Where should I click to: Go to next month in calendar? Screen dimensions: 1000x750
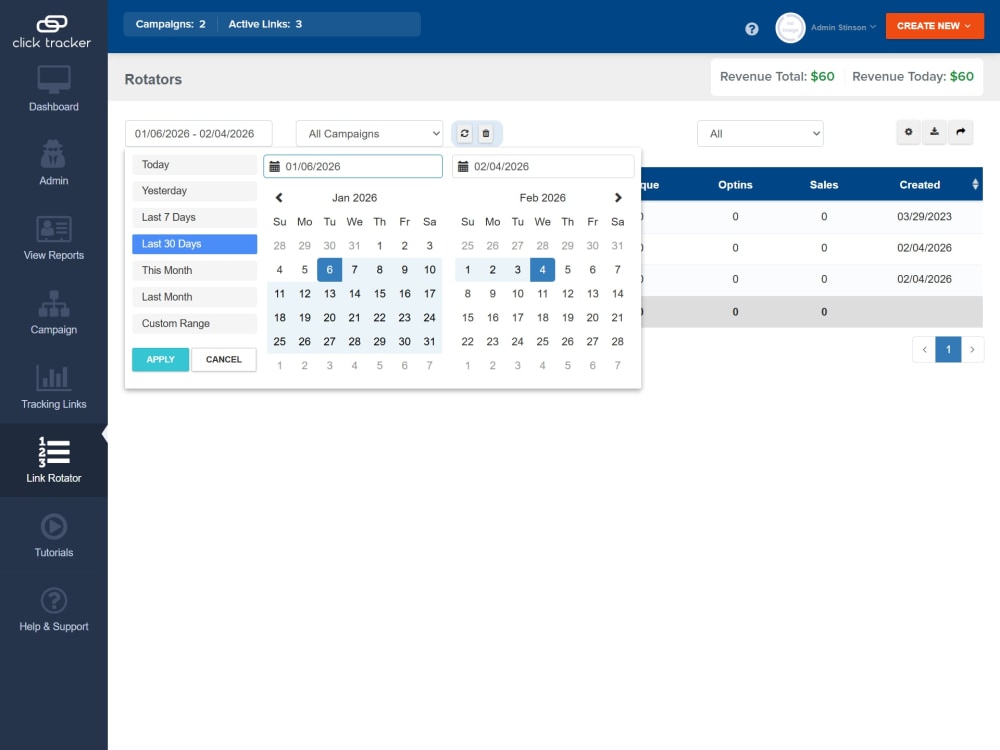pyautogui.click(x=617, y=198)
